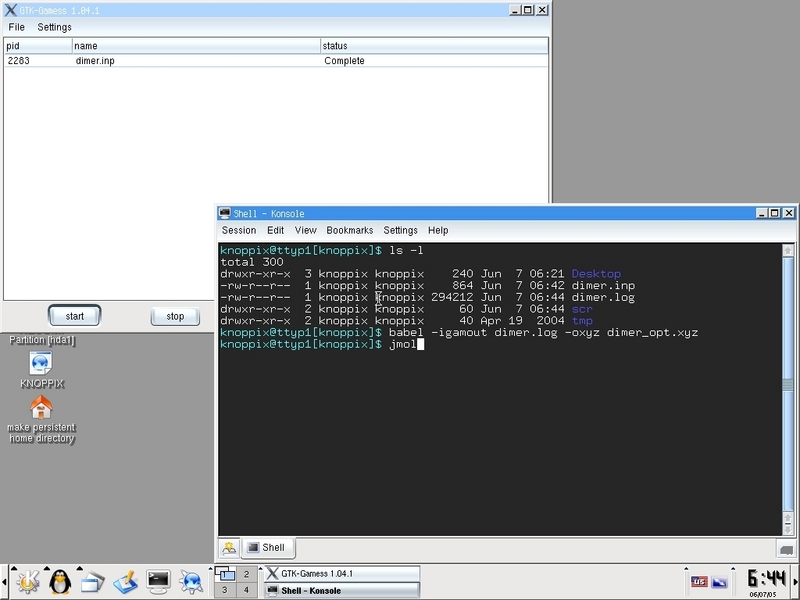800x600 pixels.
Task: Switch to virtual desktop 2
Action: tap(245, 574)
